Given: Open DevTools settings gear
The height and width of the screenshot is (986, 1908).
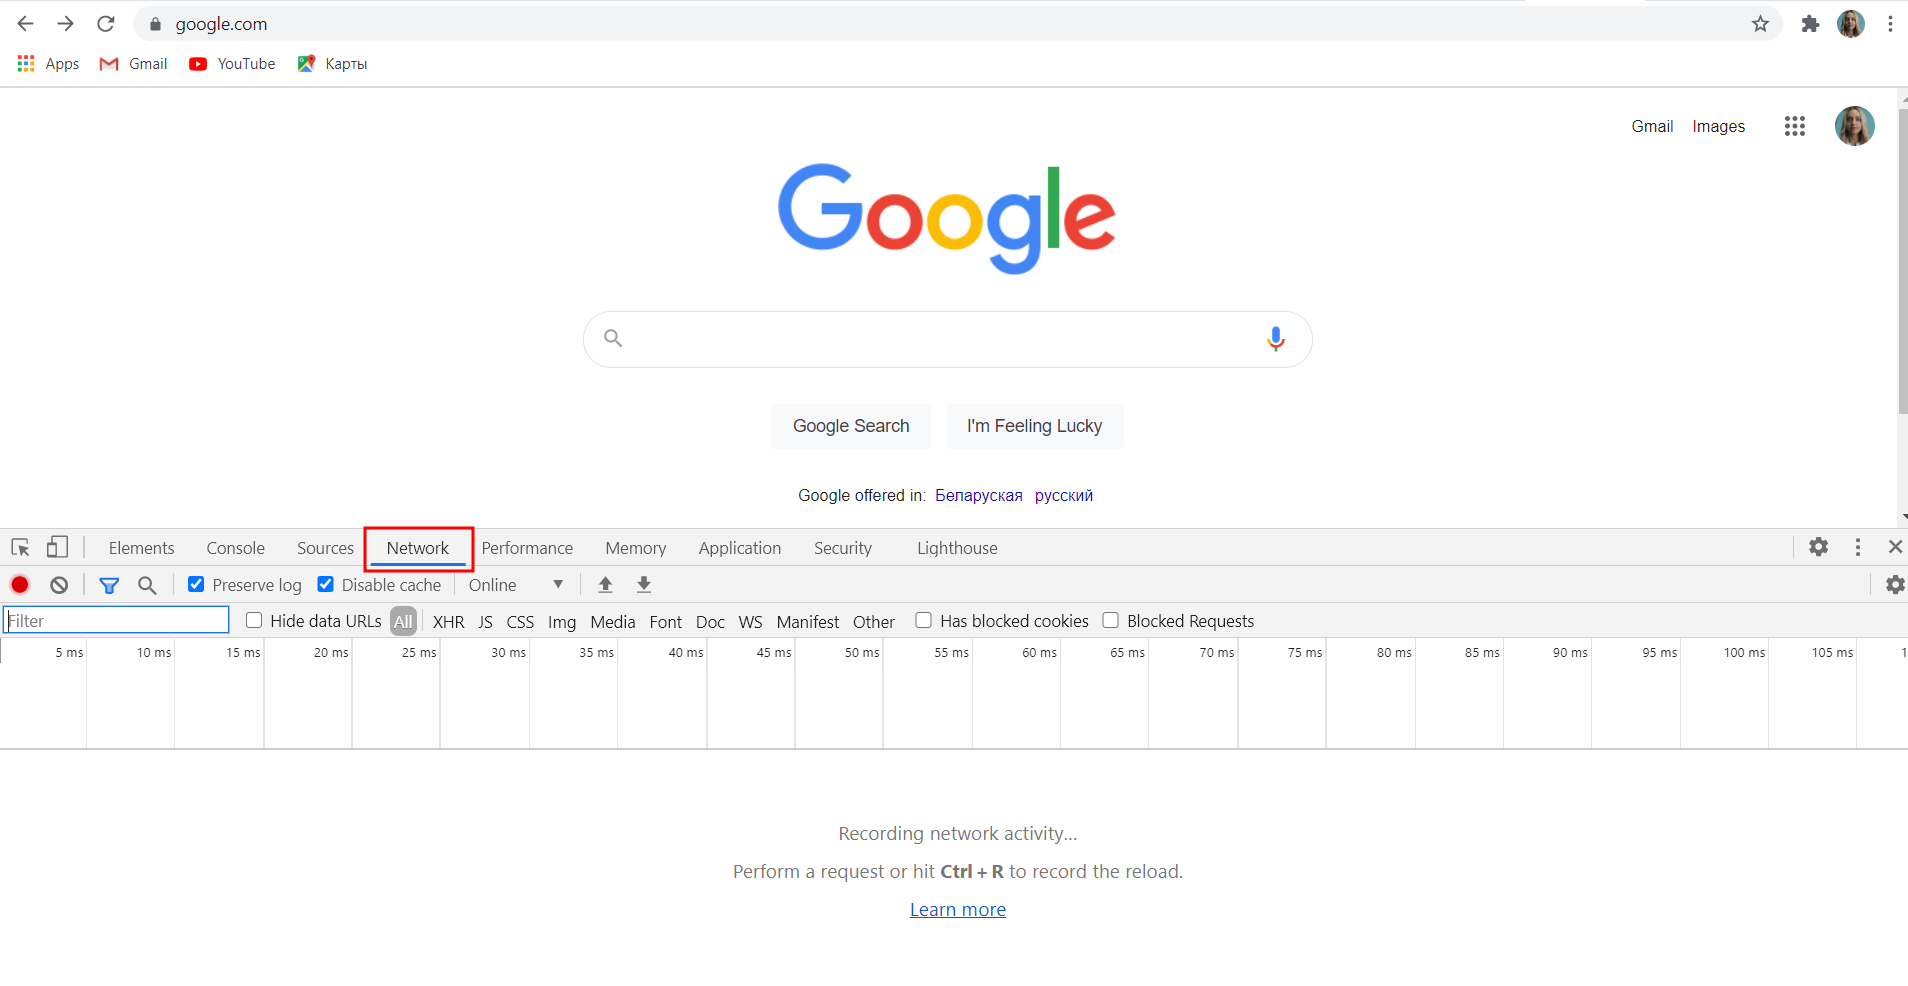Looking at the screenshot, I should (x=1818, y=547).
